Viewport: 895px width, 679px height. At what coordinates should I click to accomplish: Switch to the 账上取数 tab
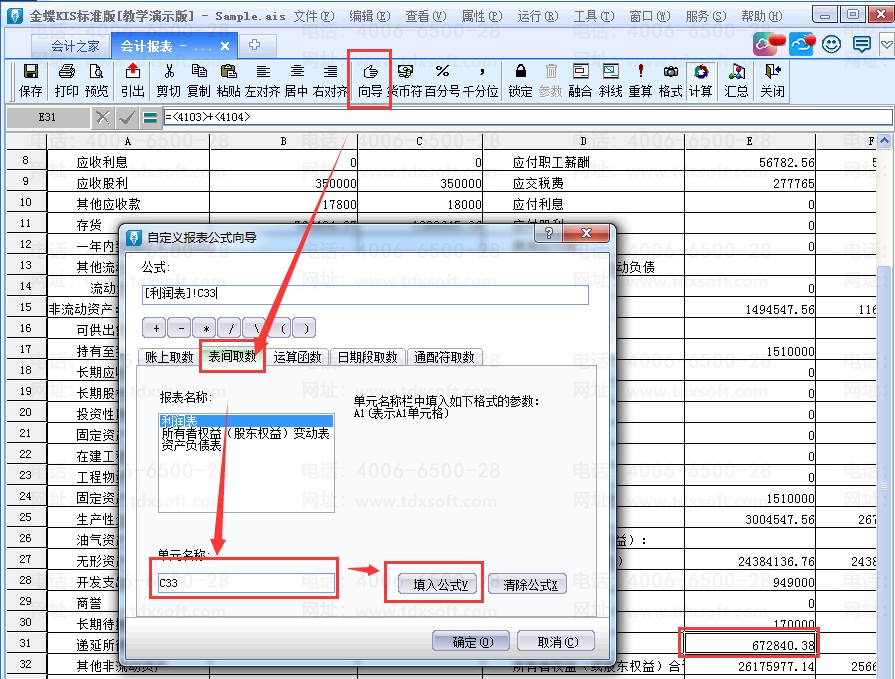tap(168, 357)
